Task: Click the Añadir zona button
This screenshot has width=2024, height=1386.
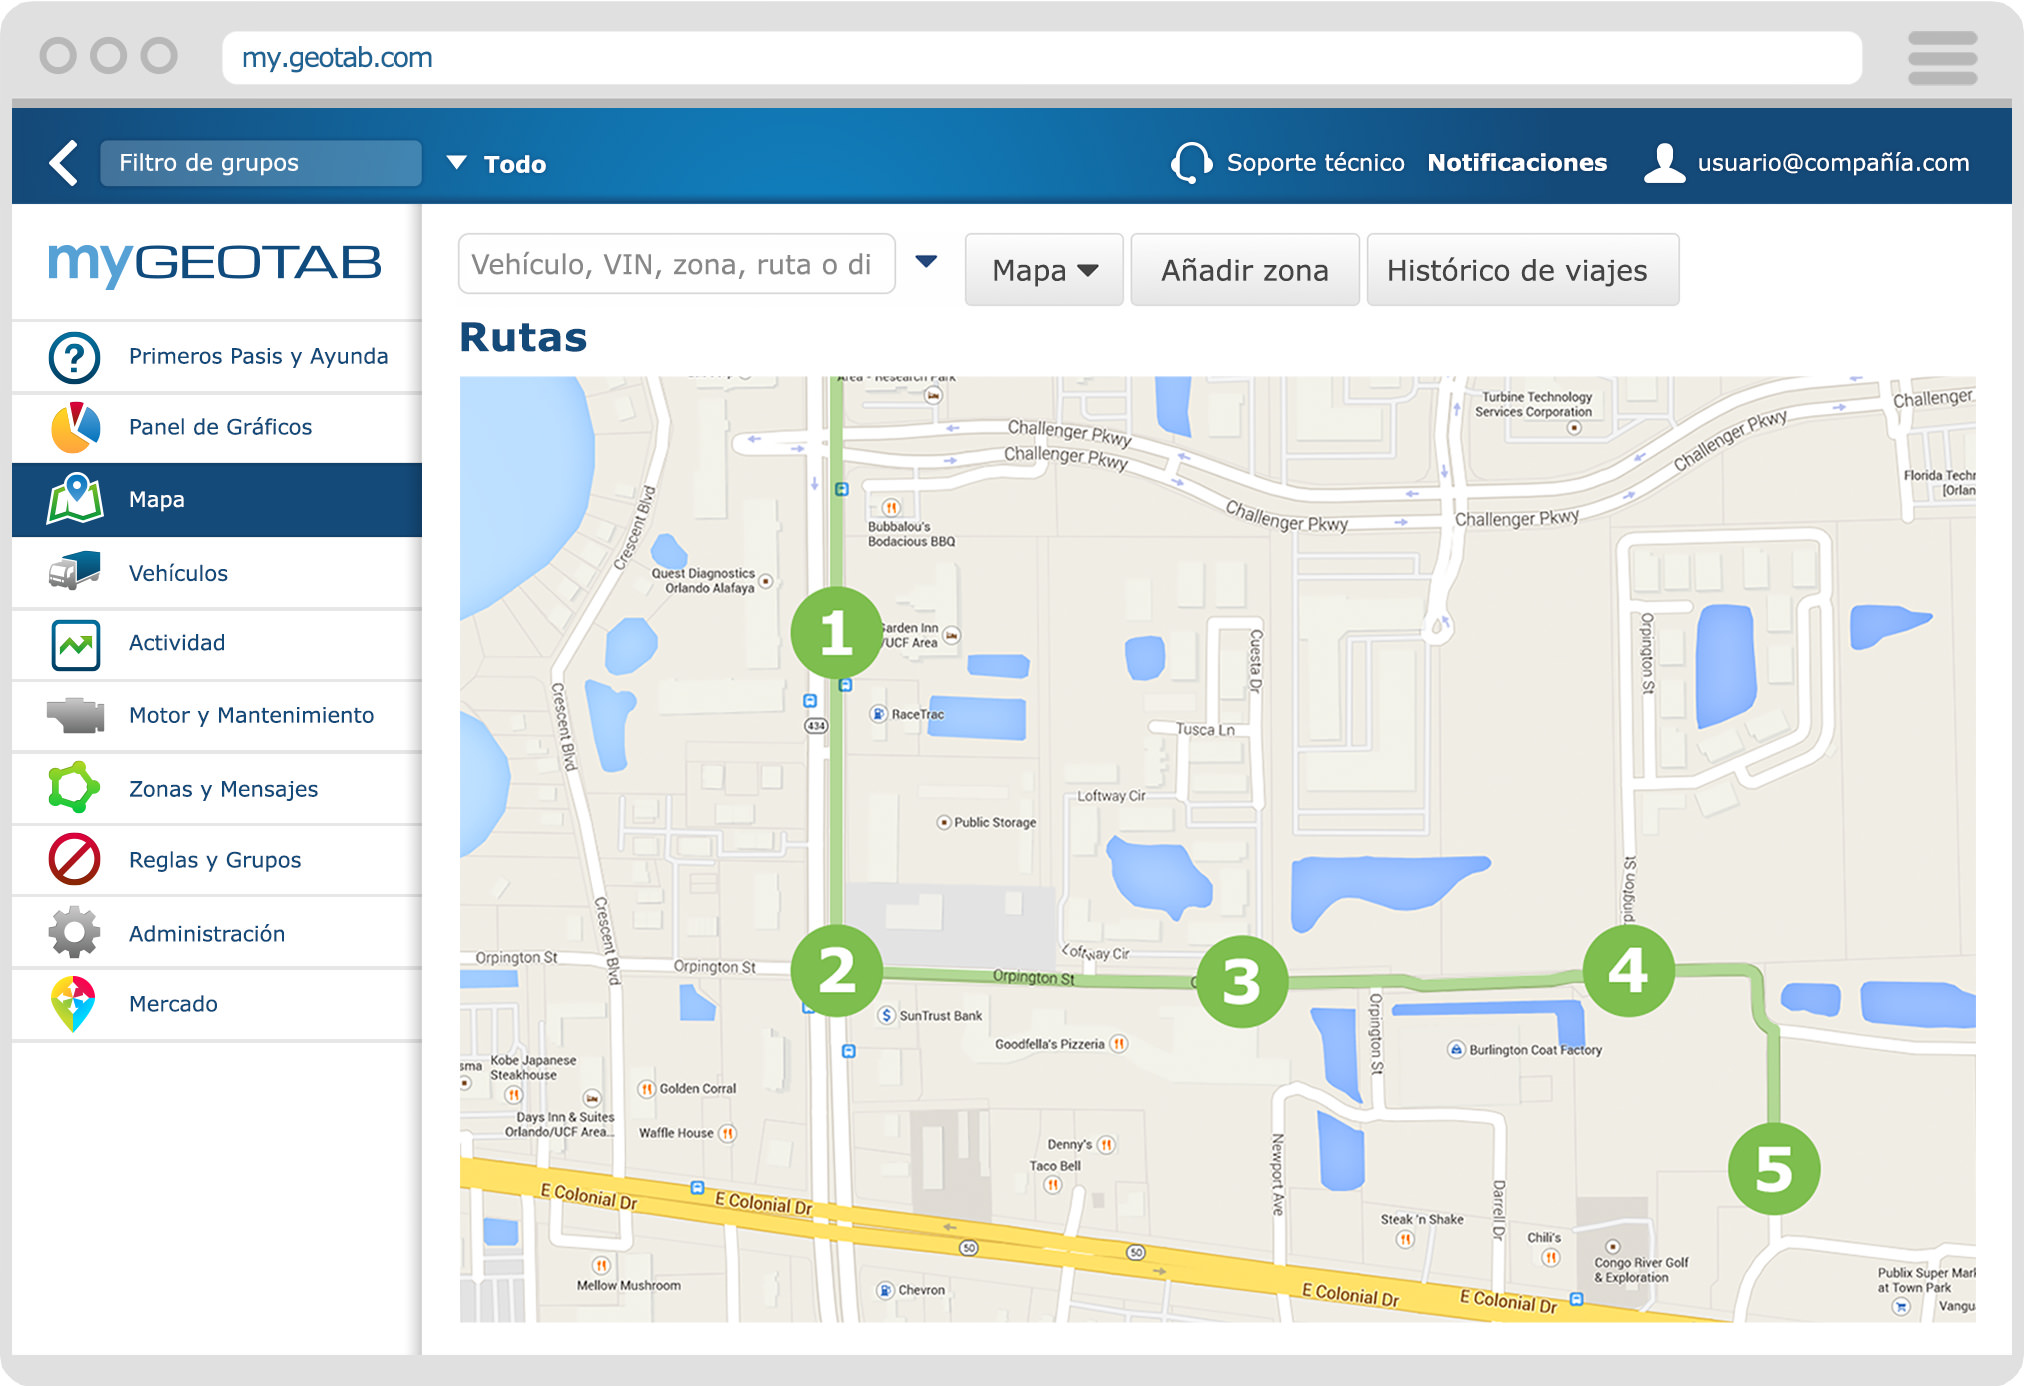Action: point(1244,270)
